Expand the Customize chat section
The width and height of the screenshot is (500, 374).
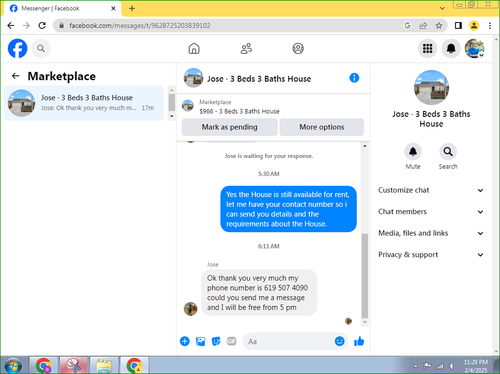(x=431, y=190)
